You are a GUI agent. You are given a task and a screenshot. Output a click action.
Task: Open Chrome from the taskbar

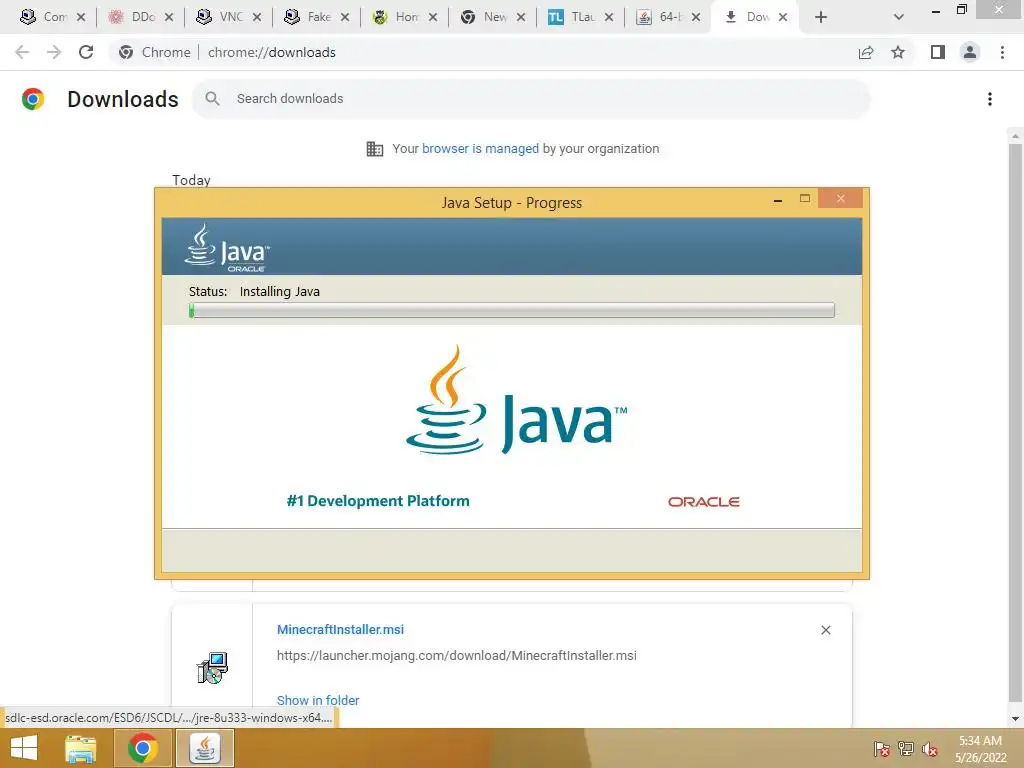(x=142, y=748)
